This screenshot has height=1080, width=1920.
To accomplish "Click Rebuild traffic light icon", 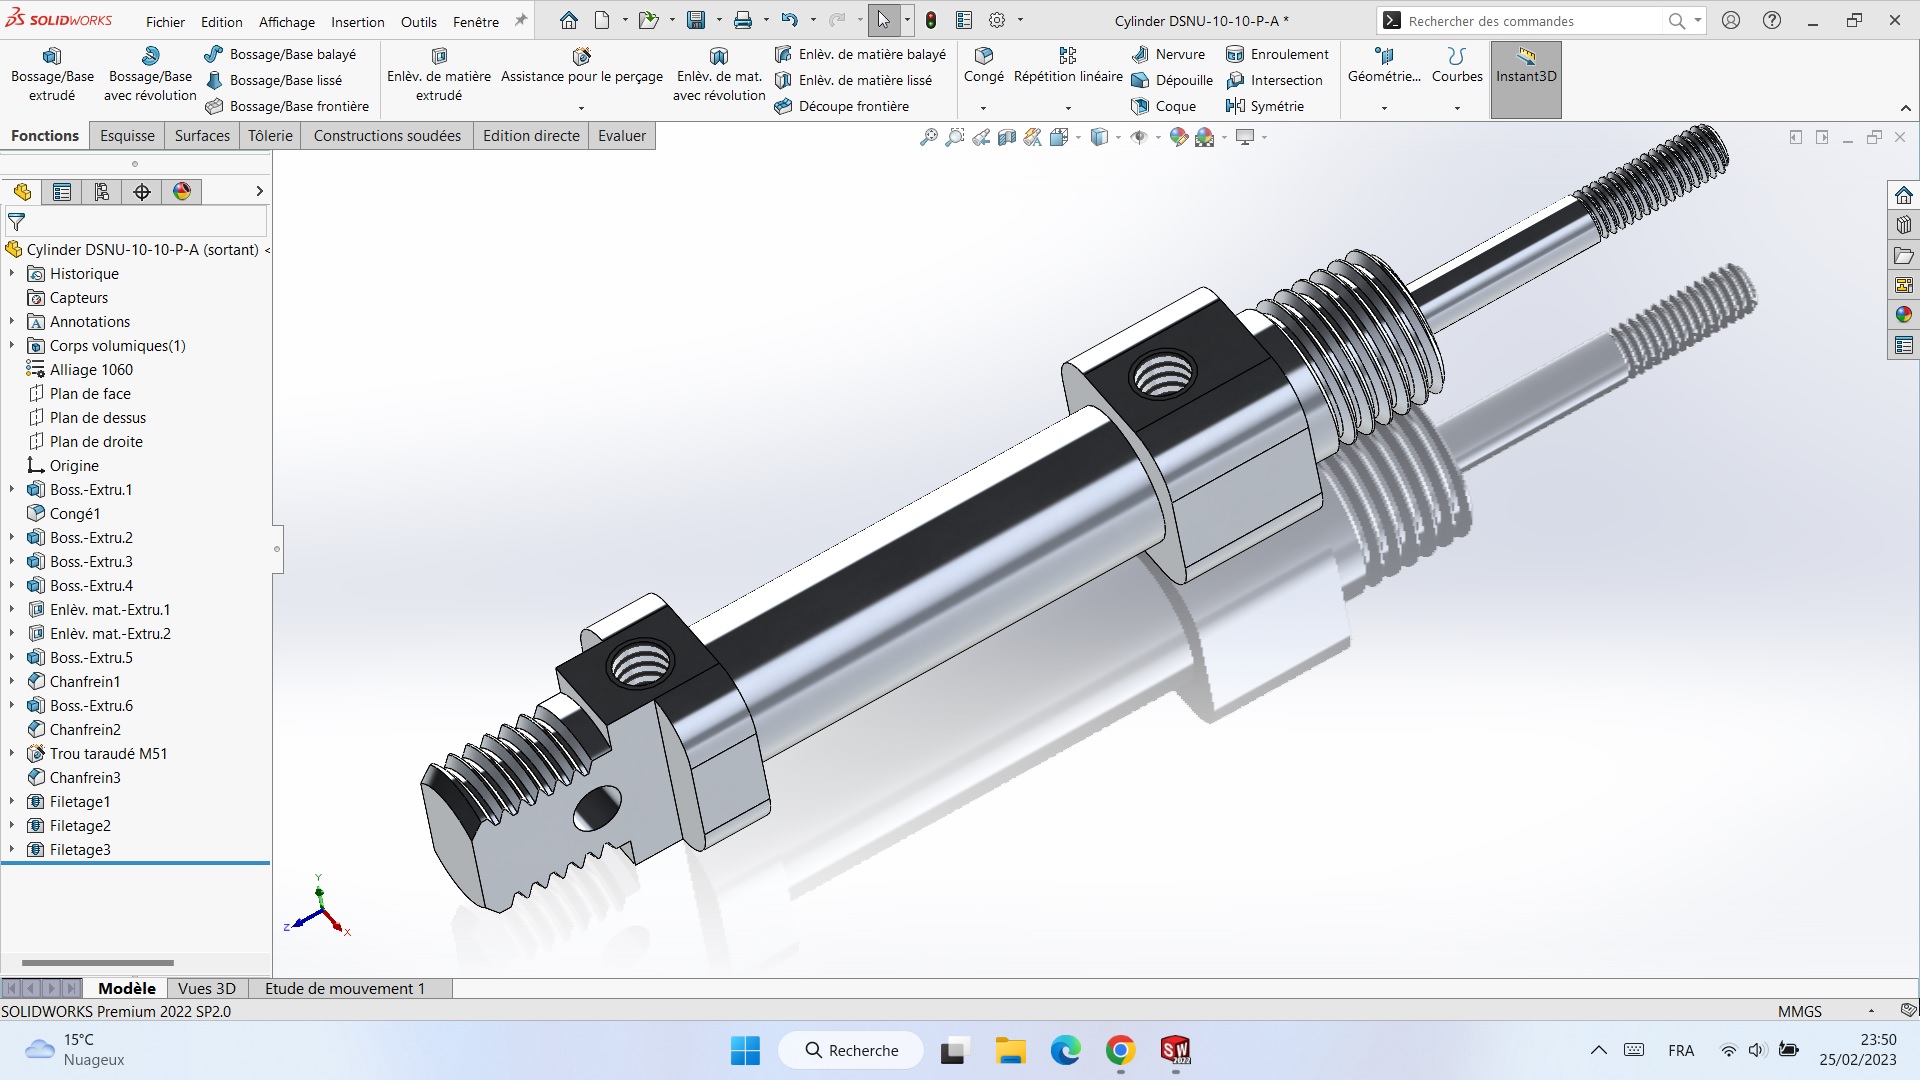I will pos(931,20).
